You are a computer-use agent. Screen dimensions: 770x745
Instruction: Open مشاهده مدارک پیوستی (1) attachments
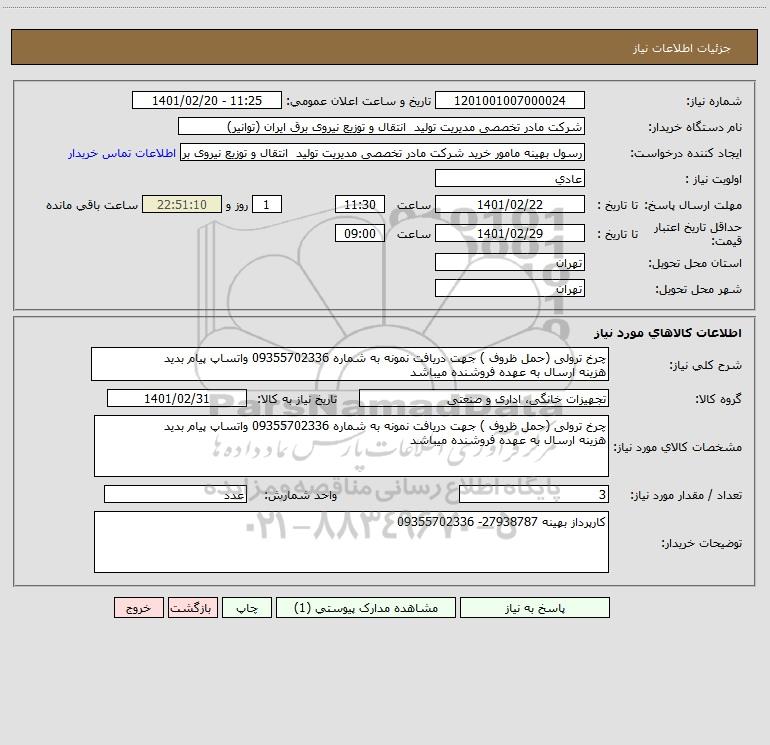click(x=366, y=608)
